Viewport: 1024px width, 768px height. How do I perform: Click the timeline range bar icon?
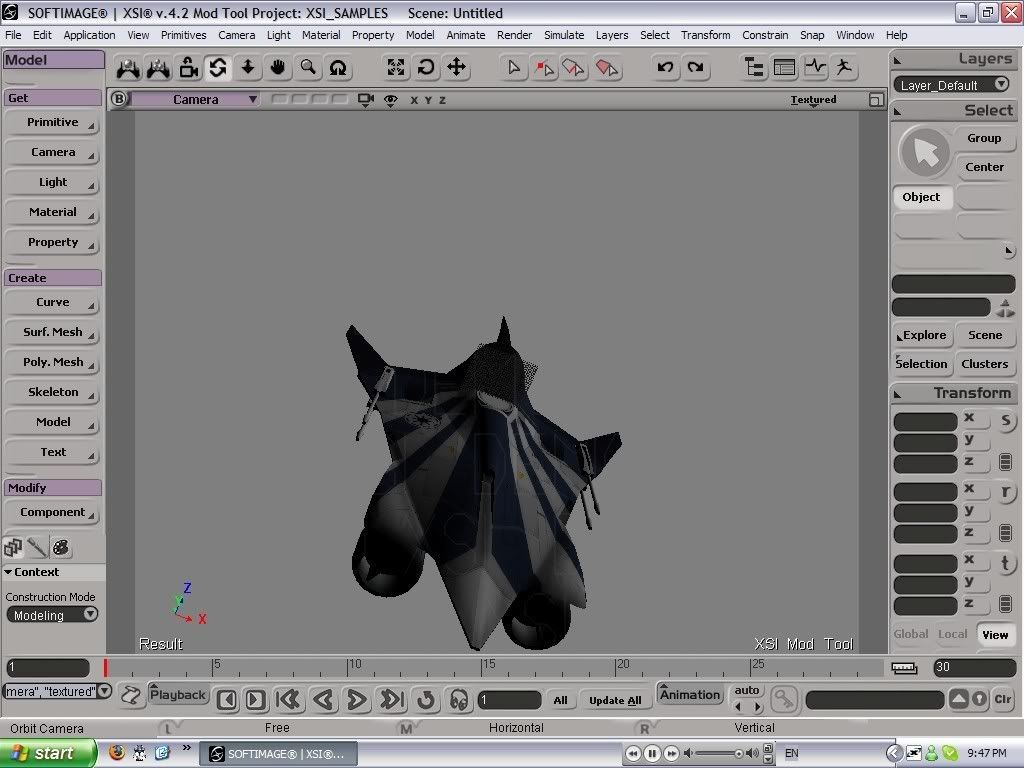coord(904,667)
